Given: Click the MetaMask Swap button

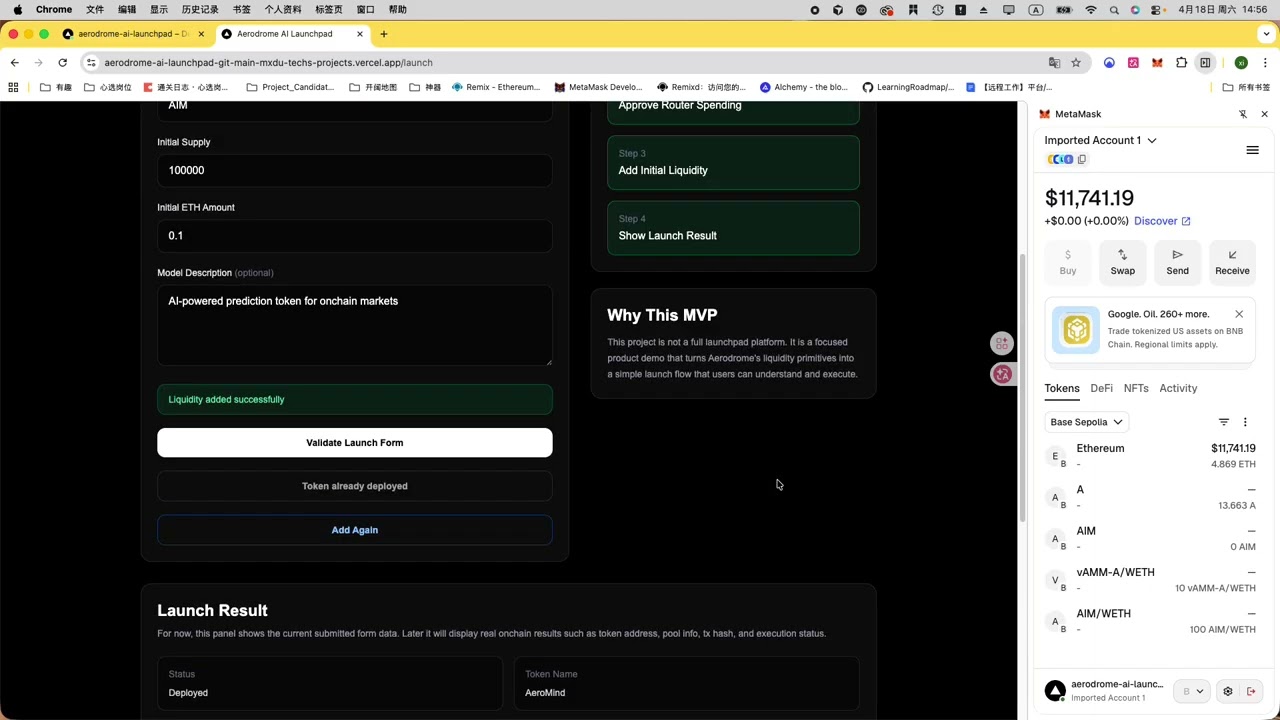Looking at the screenshot, I should tap(1122, 262).
